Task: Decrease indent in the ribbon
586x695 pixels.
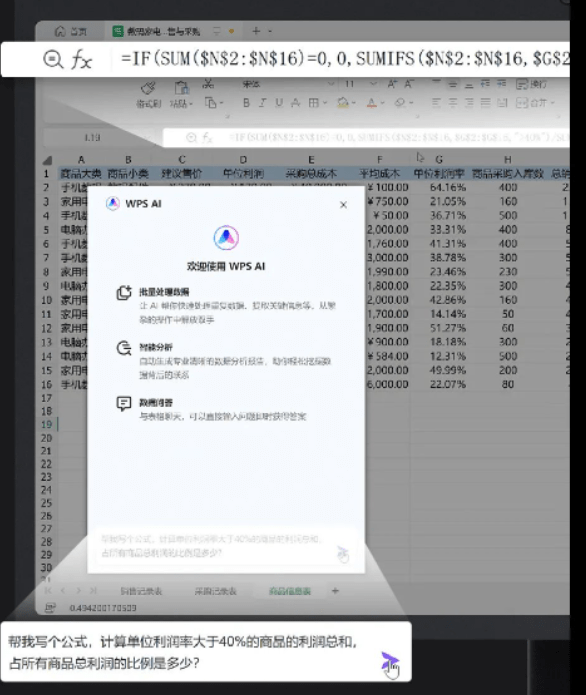Action: 485,84
